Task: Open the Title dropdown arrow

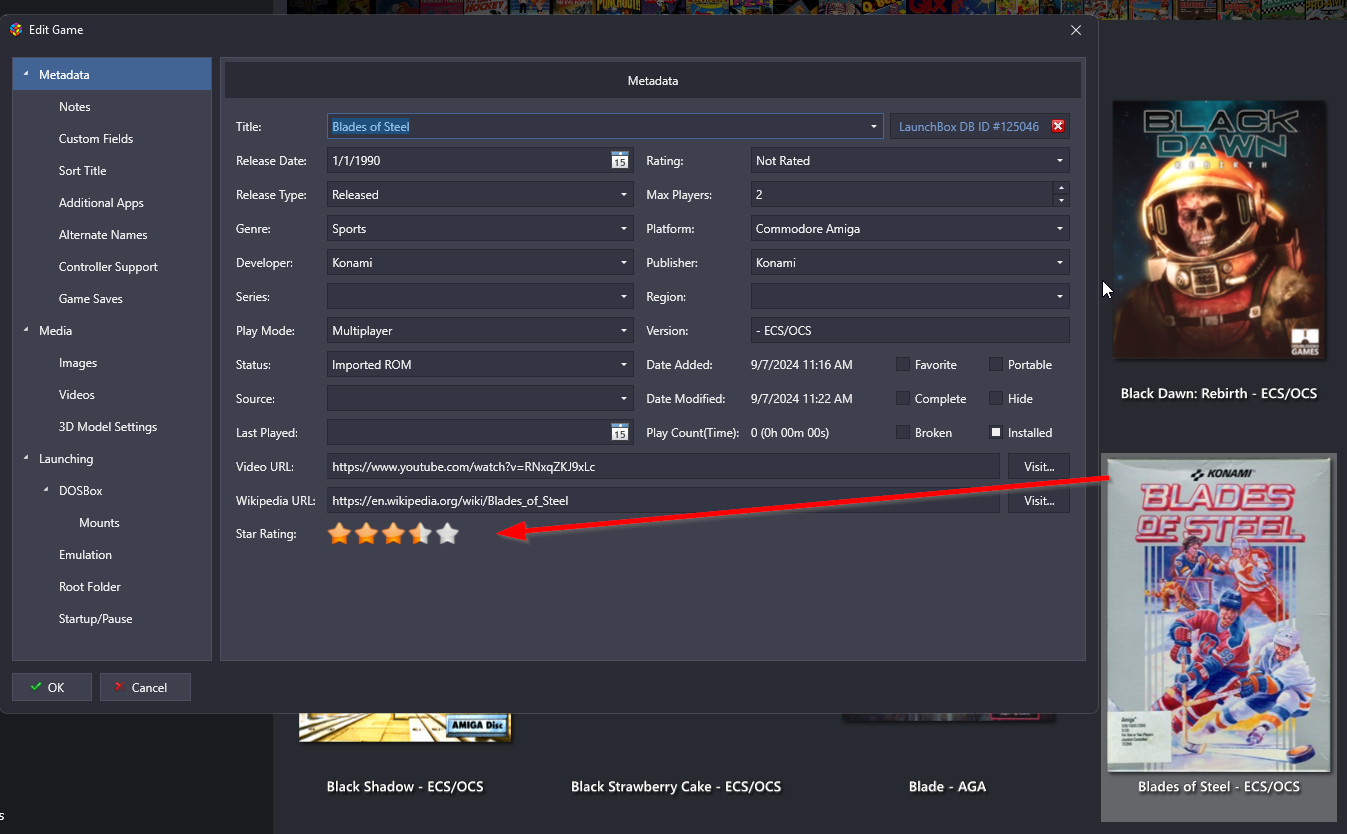Action: pyautogui.click(x=873, y=127)
